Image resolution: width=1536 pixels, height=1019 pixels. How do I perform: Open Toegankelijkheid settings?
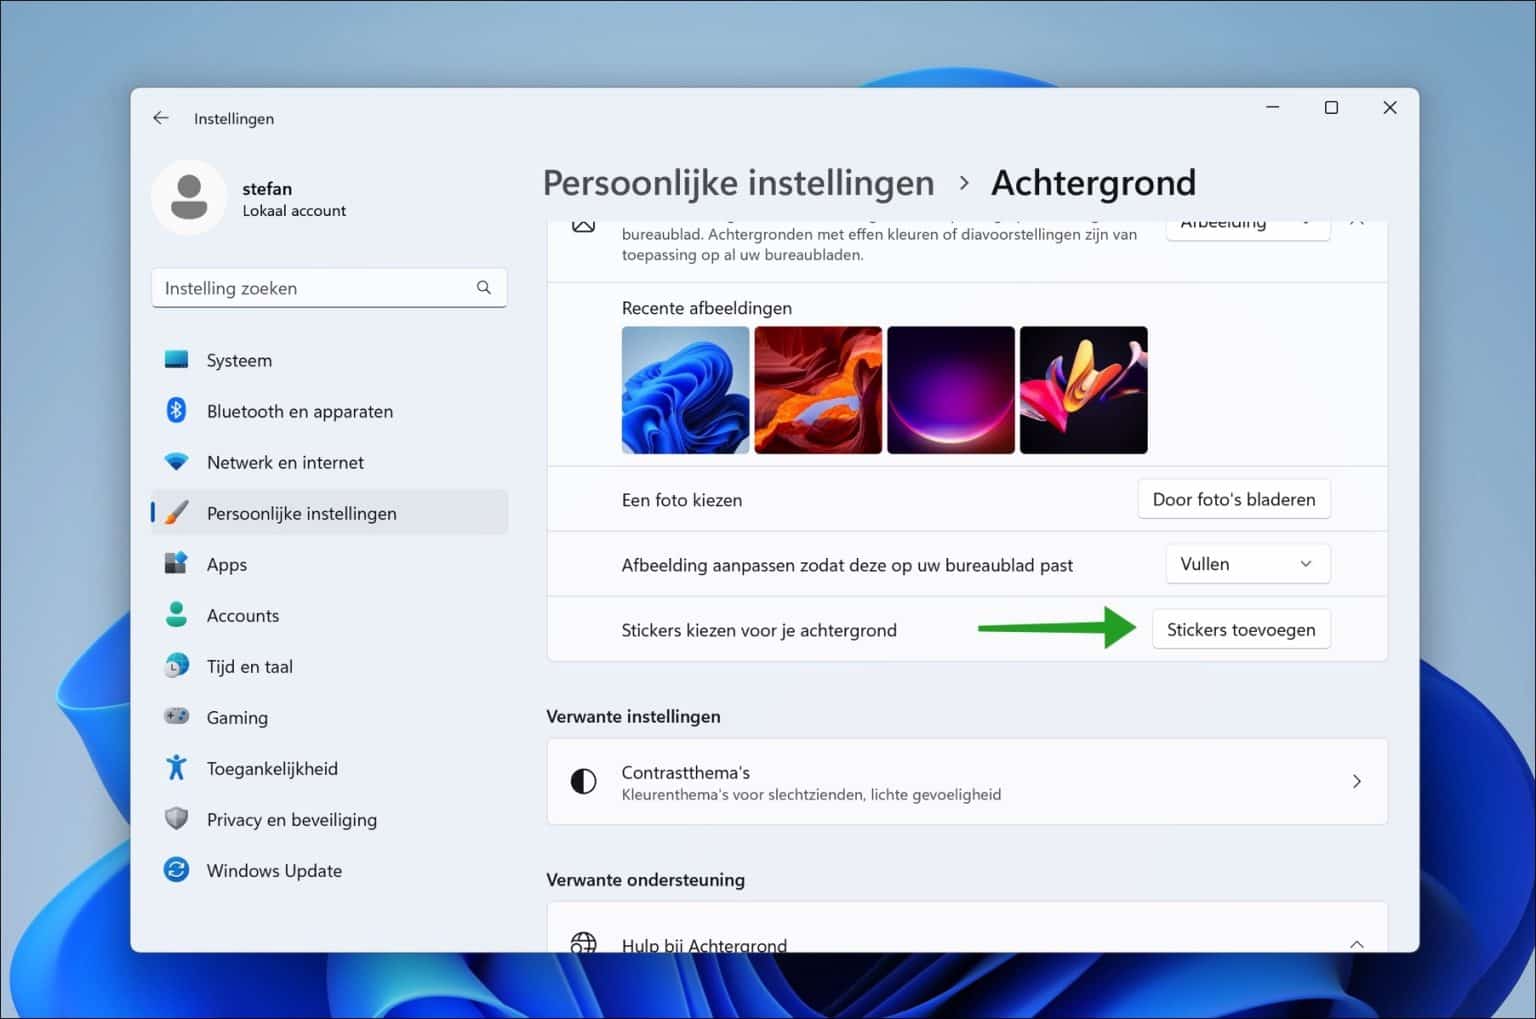coord(272,768)
